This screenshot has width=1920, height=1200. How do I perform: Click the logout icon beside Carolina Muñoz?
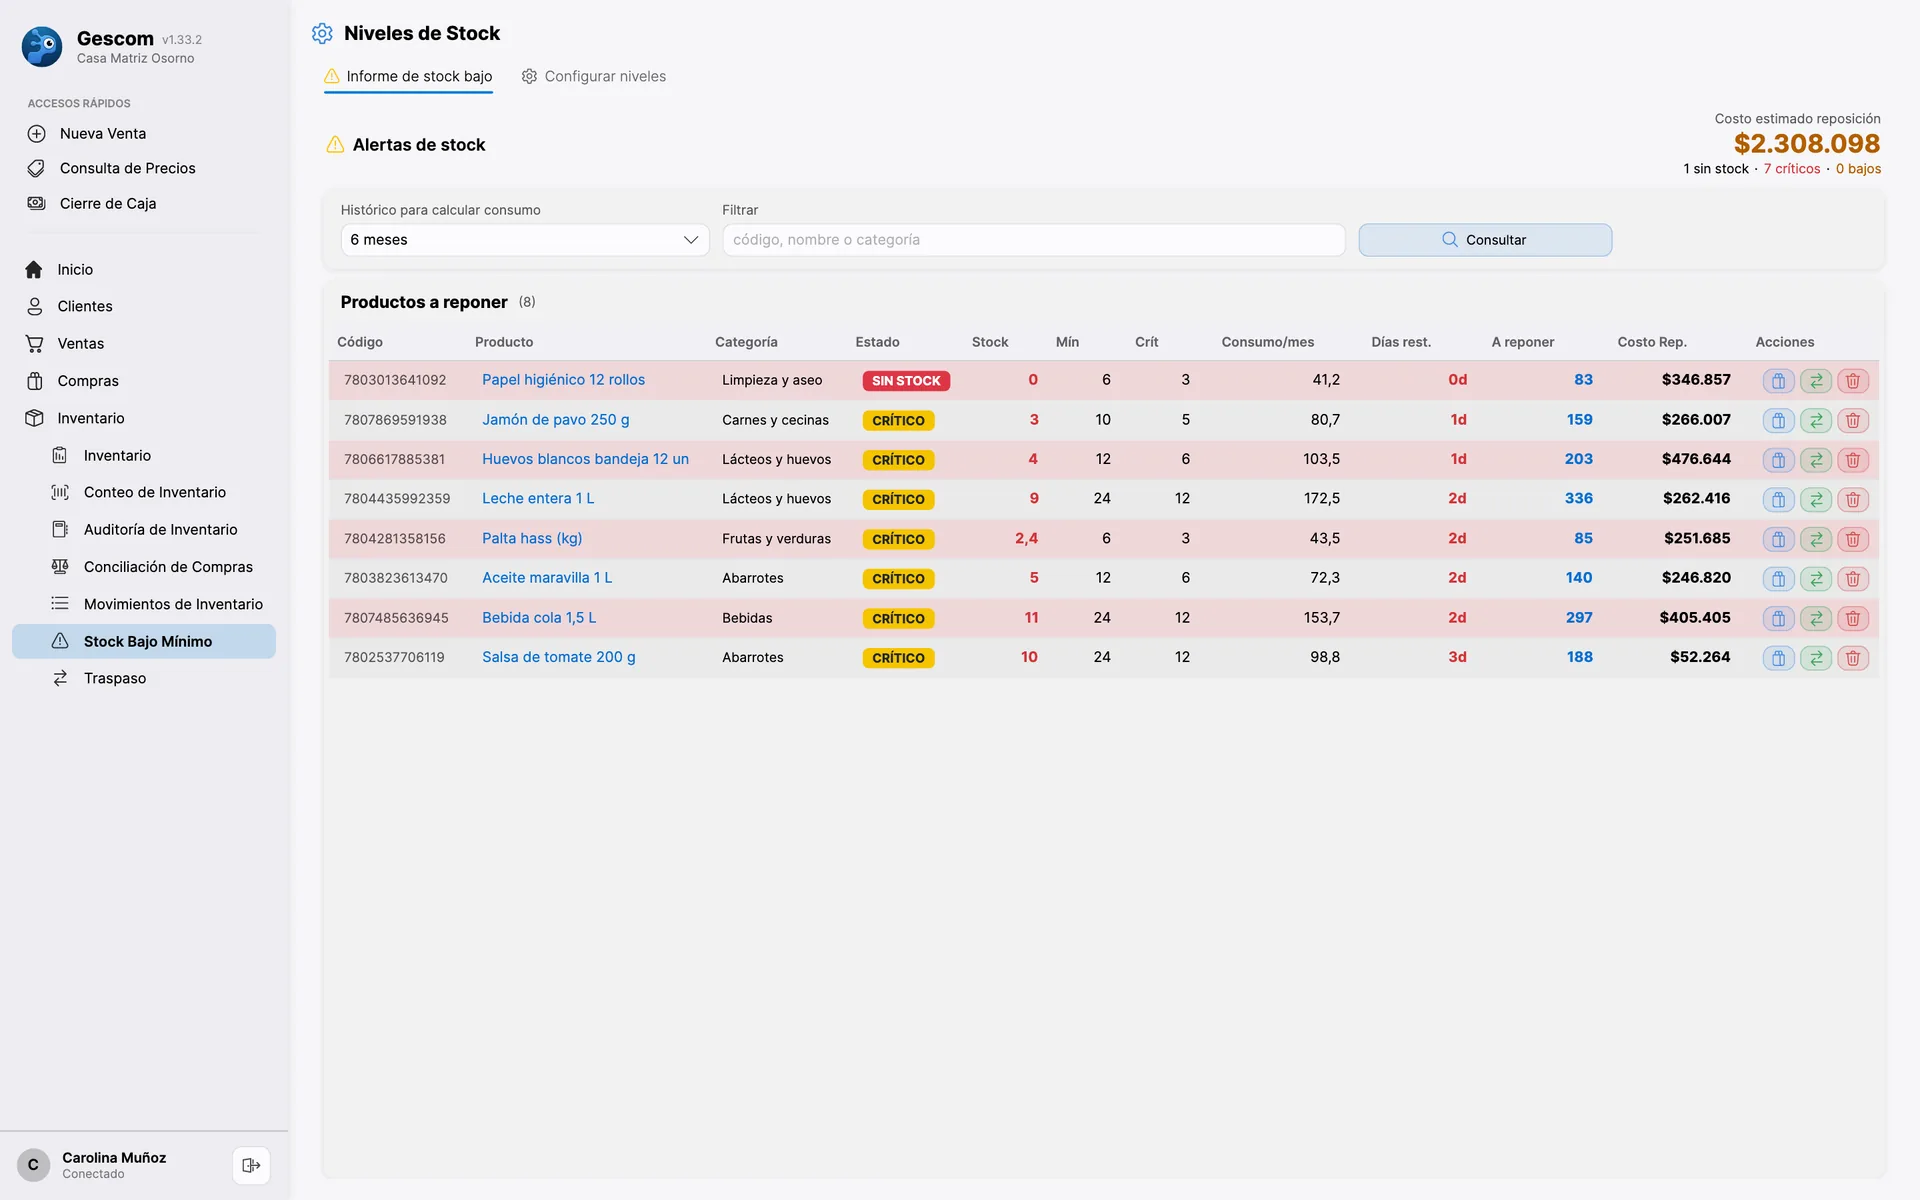coord(251,1165)
